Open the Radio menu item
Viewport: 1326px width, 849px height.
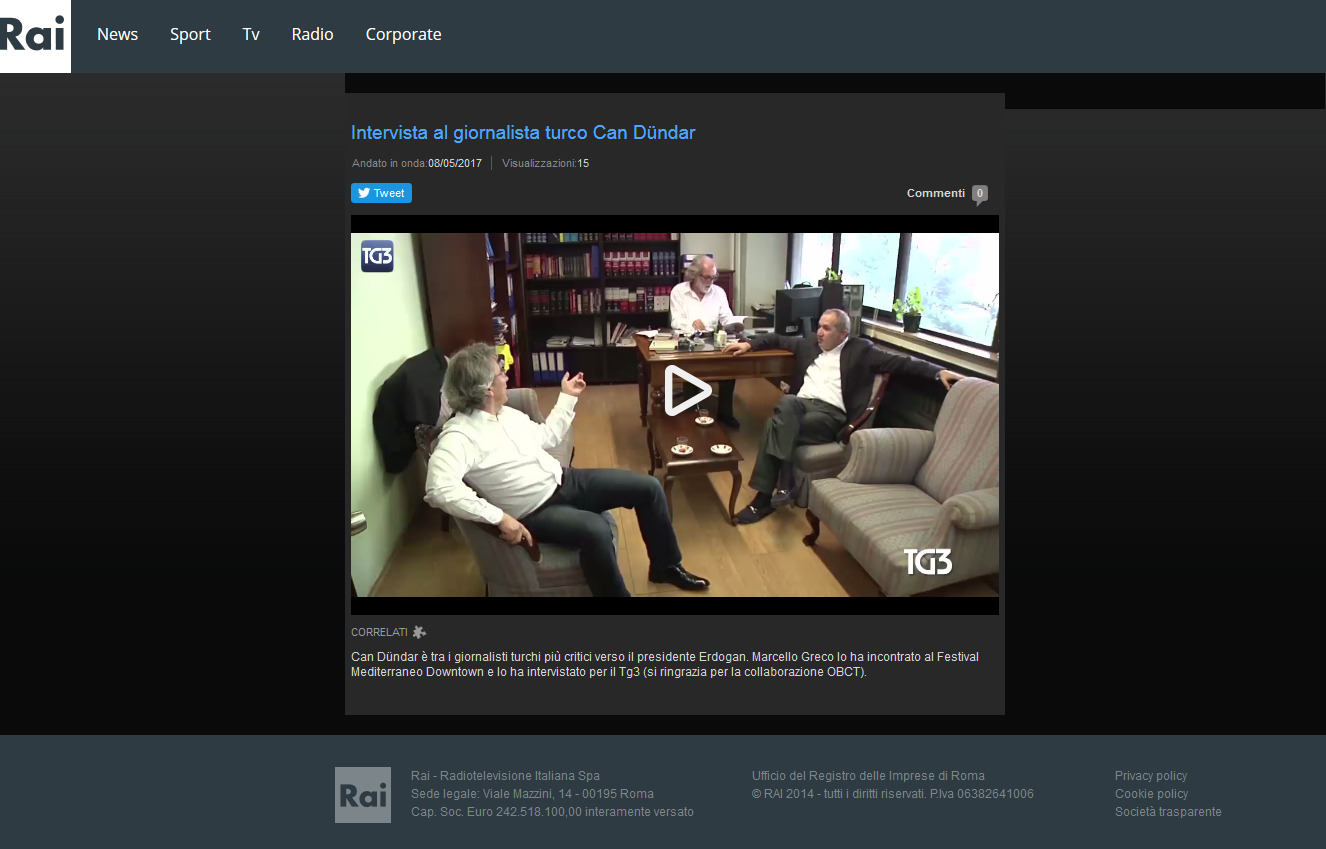[312, 34]
